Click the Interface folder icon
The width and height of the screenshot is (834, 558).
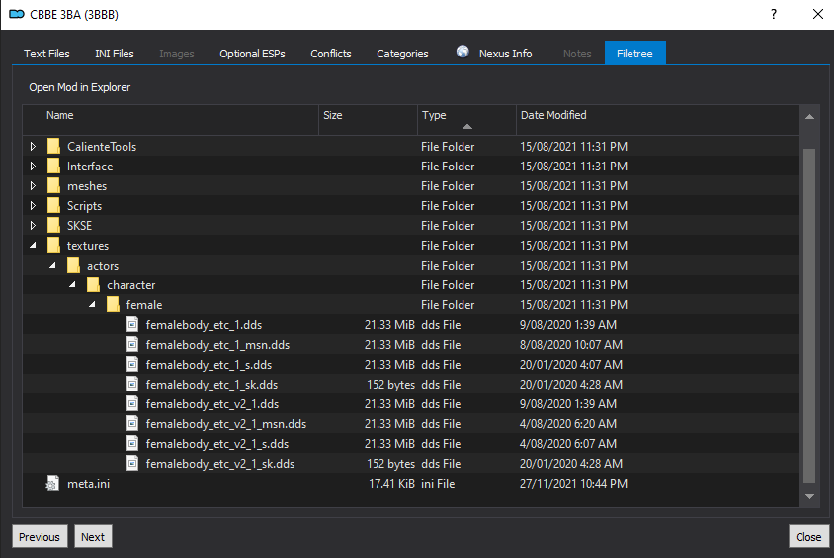tap(53, 166)
